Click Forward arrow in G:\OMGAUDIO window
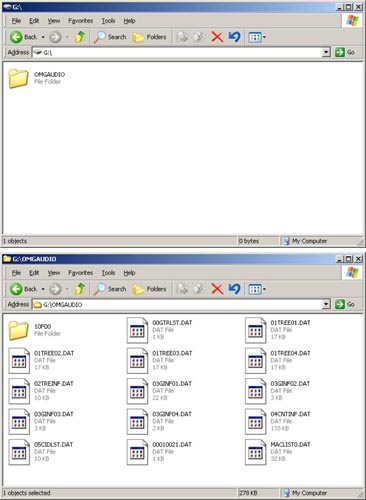 click(x=55, y=289)
